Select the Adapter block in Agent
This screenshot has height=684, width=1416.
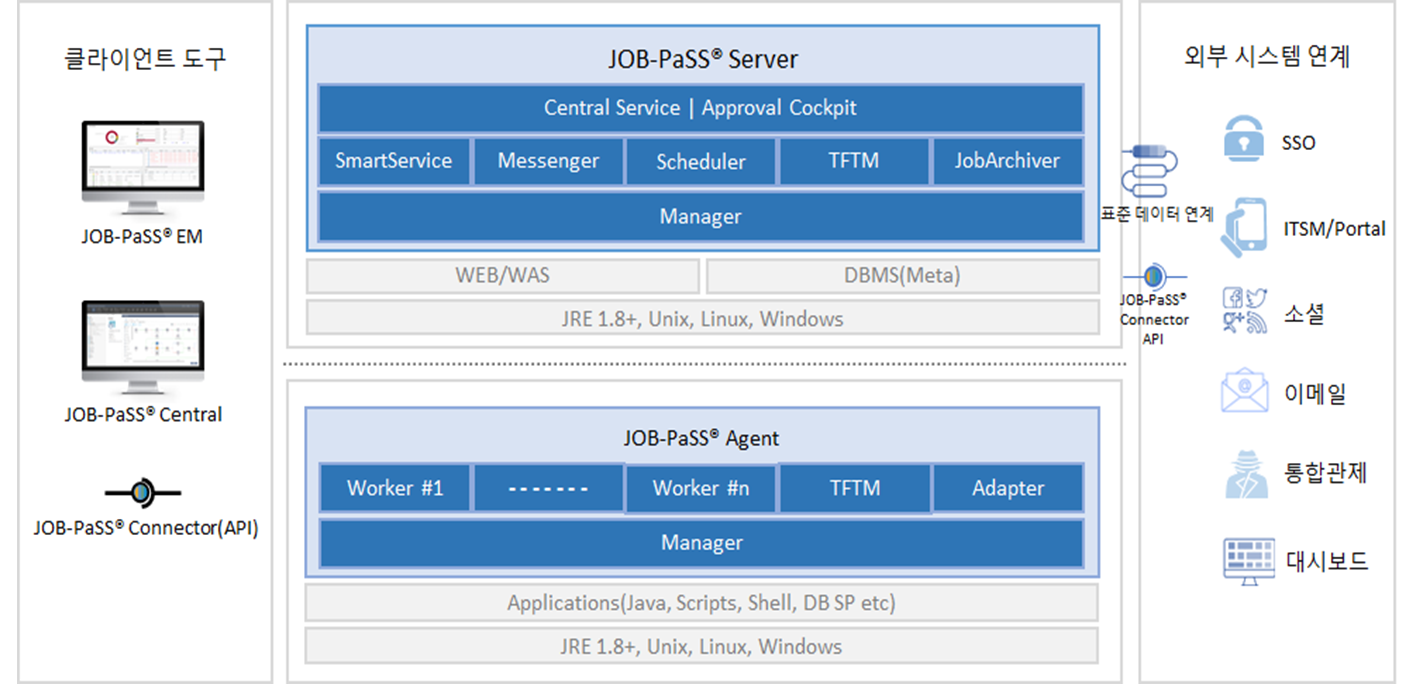[x=1007, y=489]
